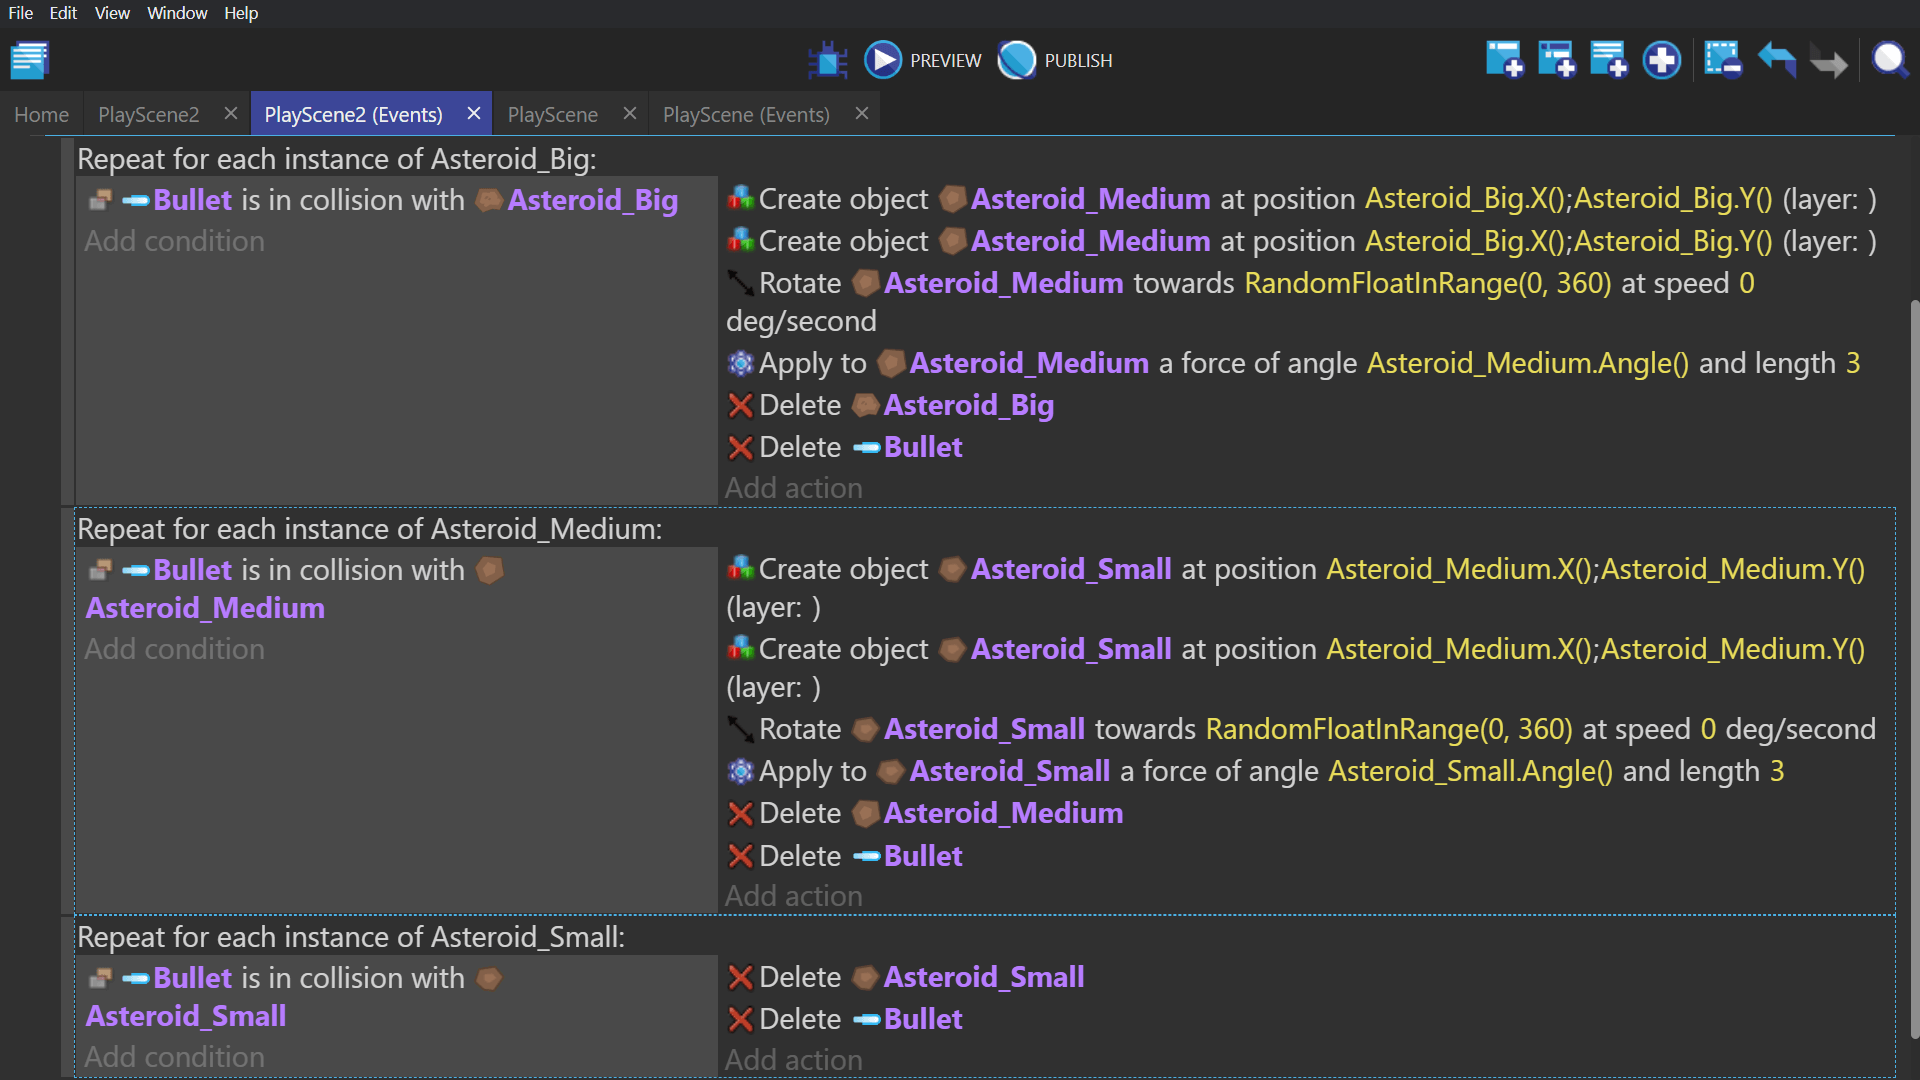Viewport: 1920px width, 1080px height.
Task: Open the circular add other events button
Action: [x=1661, y=60]
